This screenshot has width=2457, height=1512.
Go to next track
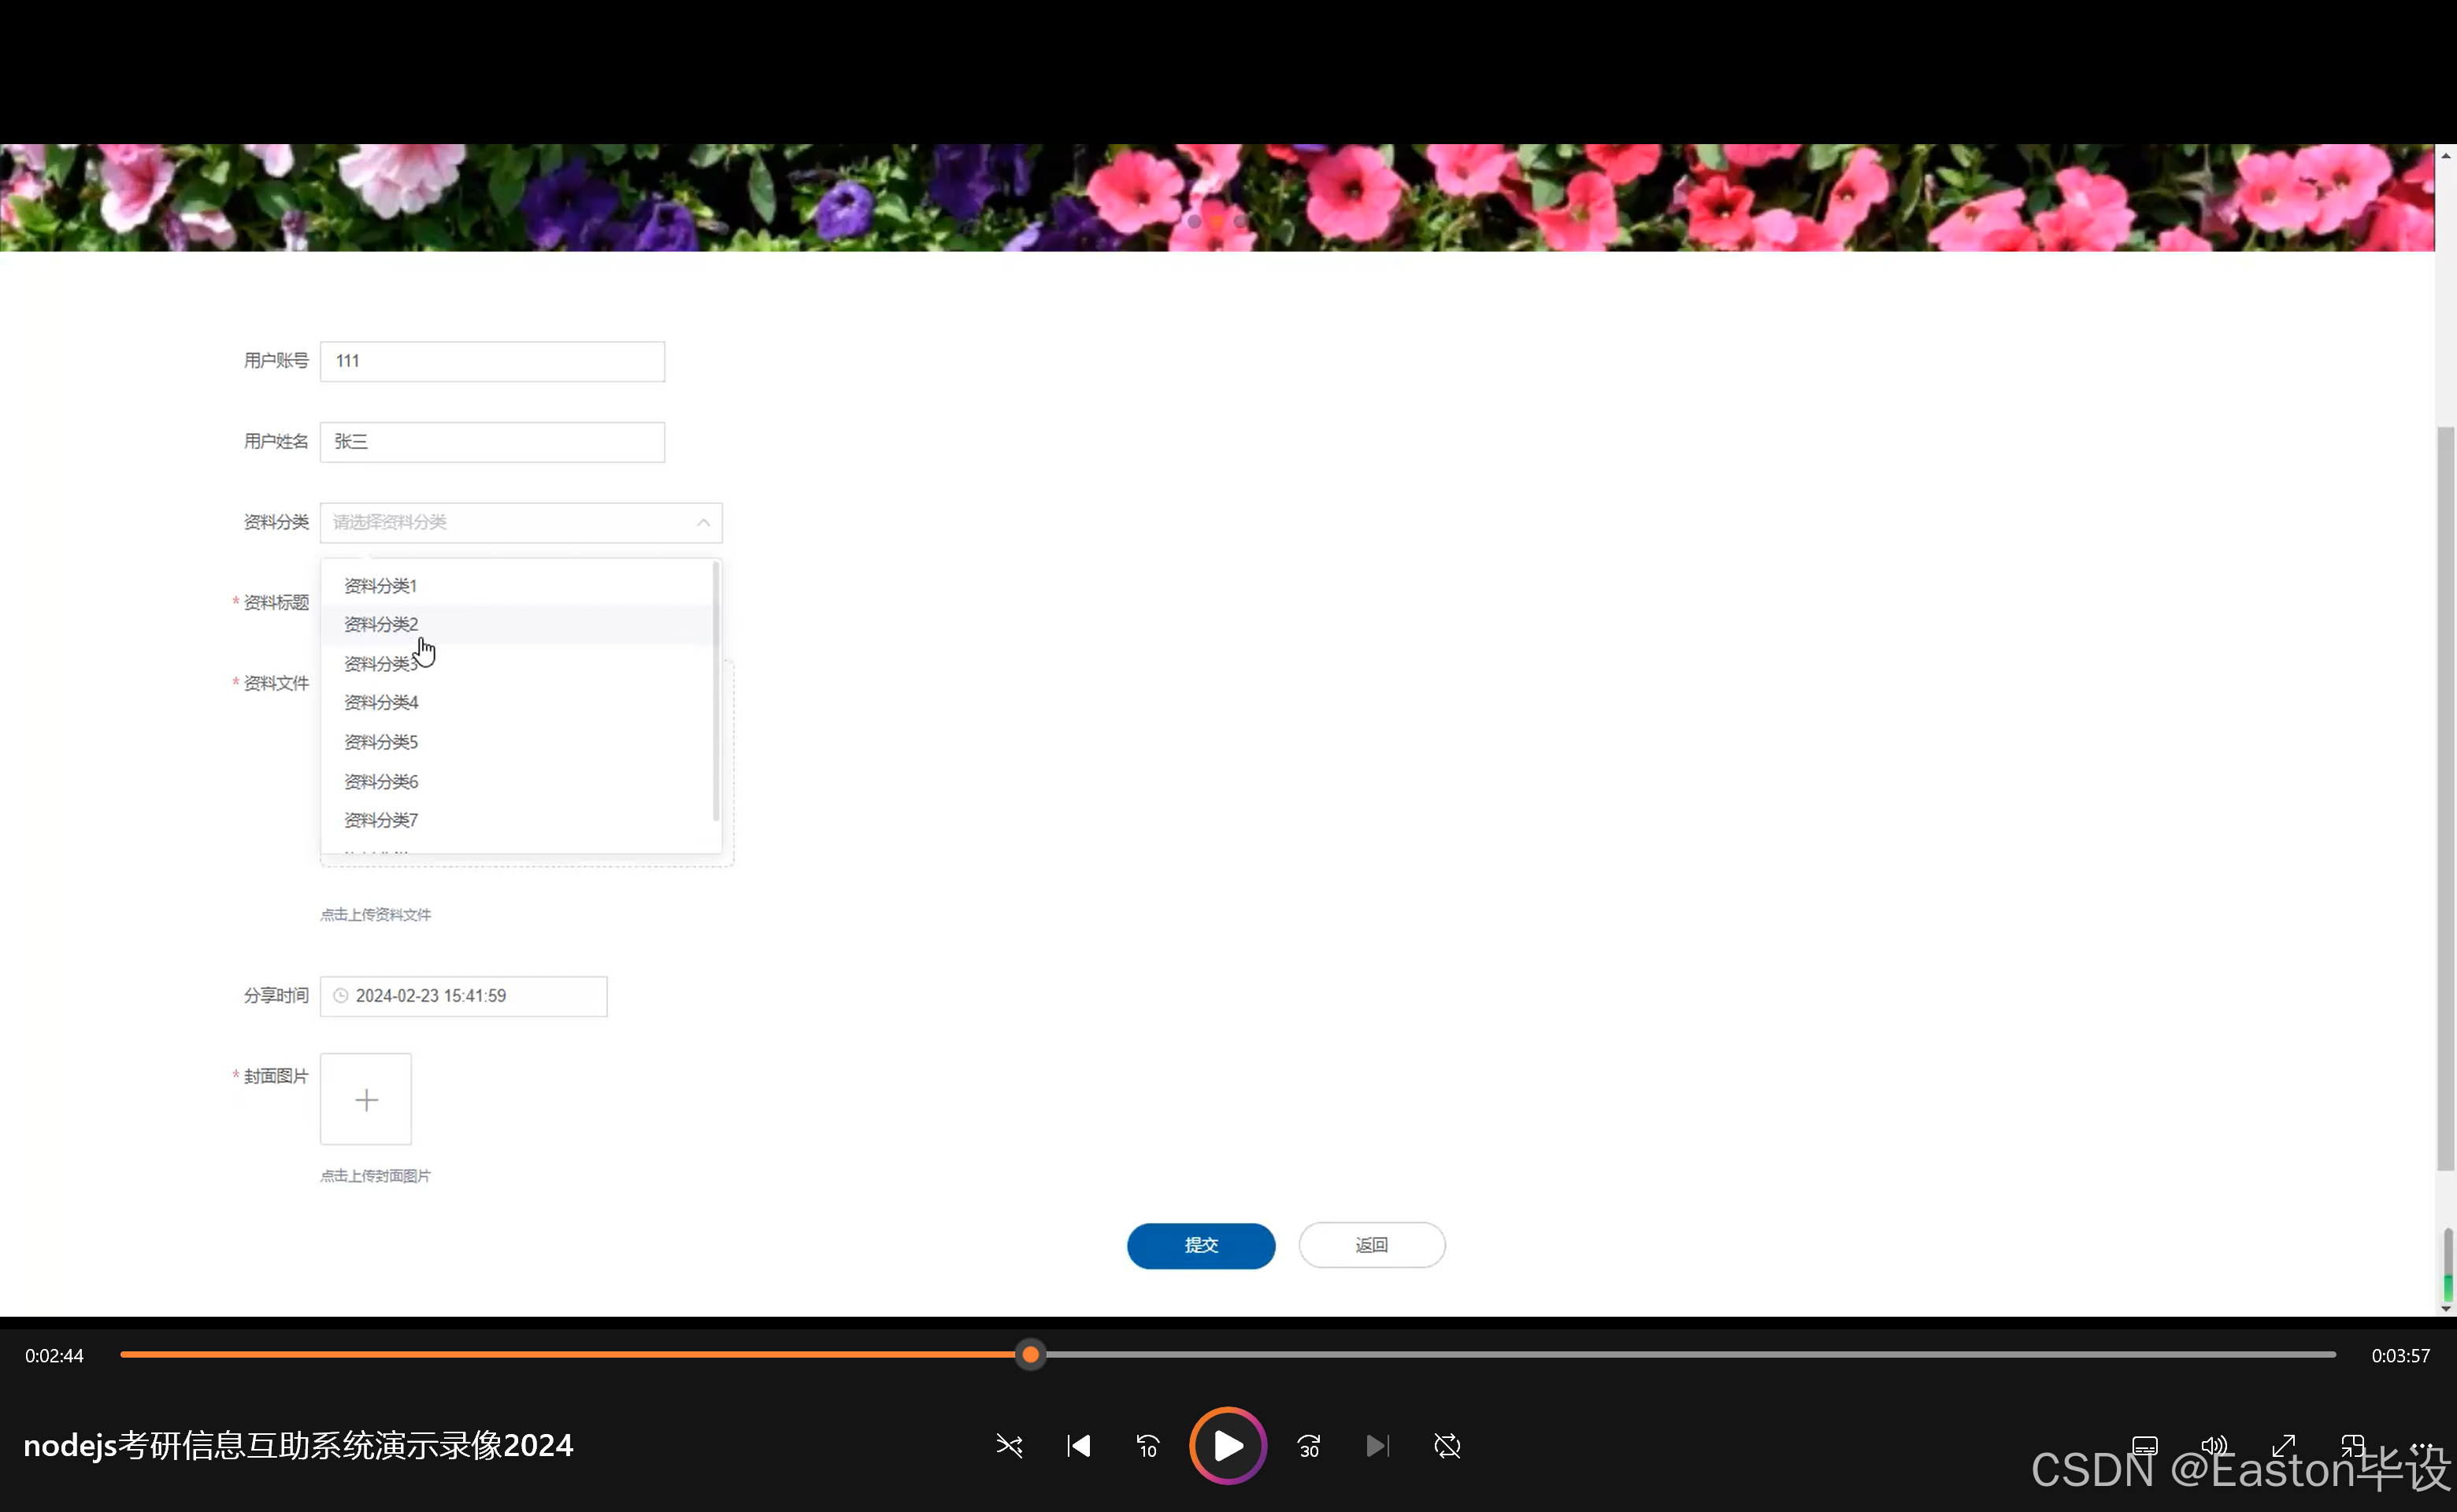1377,1446
